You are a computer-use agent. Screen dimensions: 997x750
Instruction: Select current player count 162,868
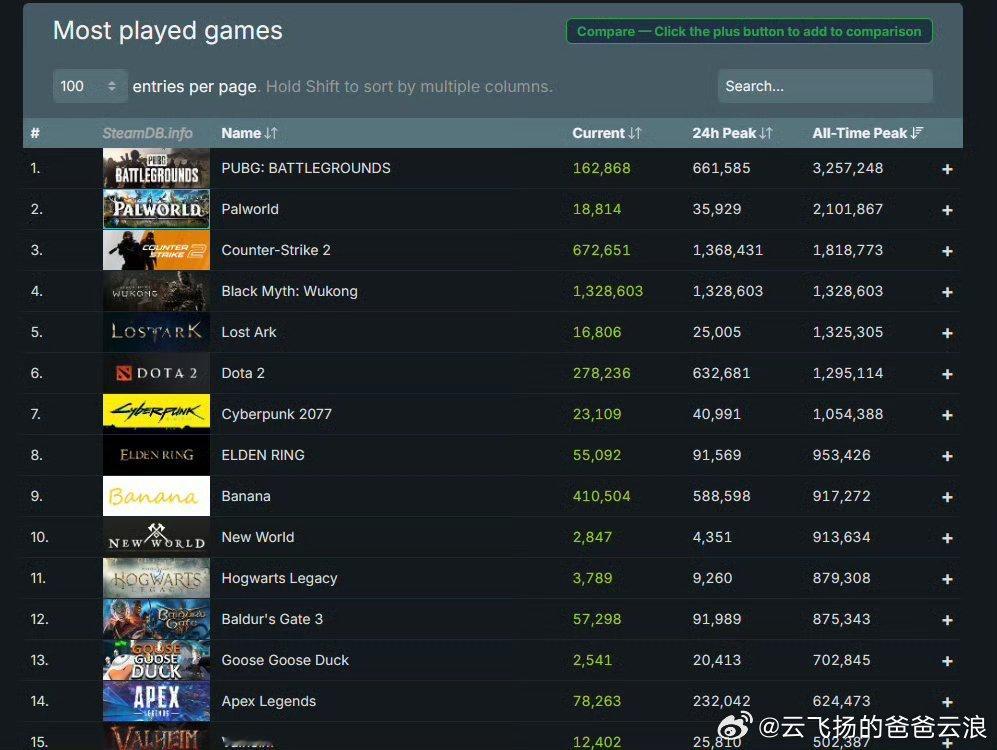point(602,168)
